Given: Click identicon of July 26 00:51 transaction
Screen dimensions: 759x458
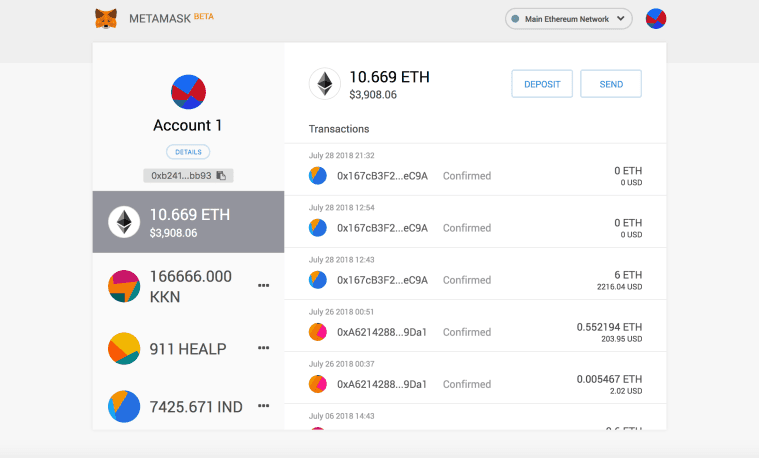Looking at the screenshot, I should (x=318, y=332).
